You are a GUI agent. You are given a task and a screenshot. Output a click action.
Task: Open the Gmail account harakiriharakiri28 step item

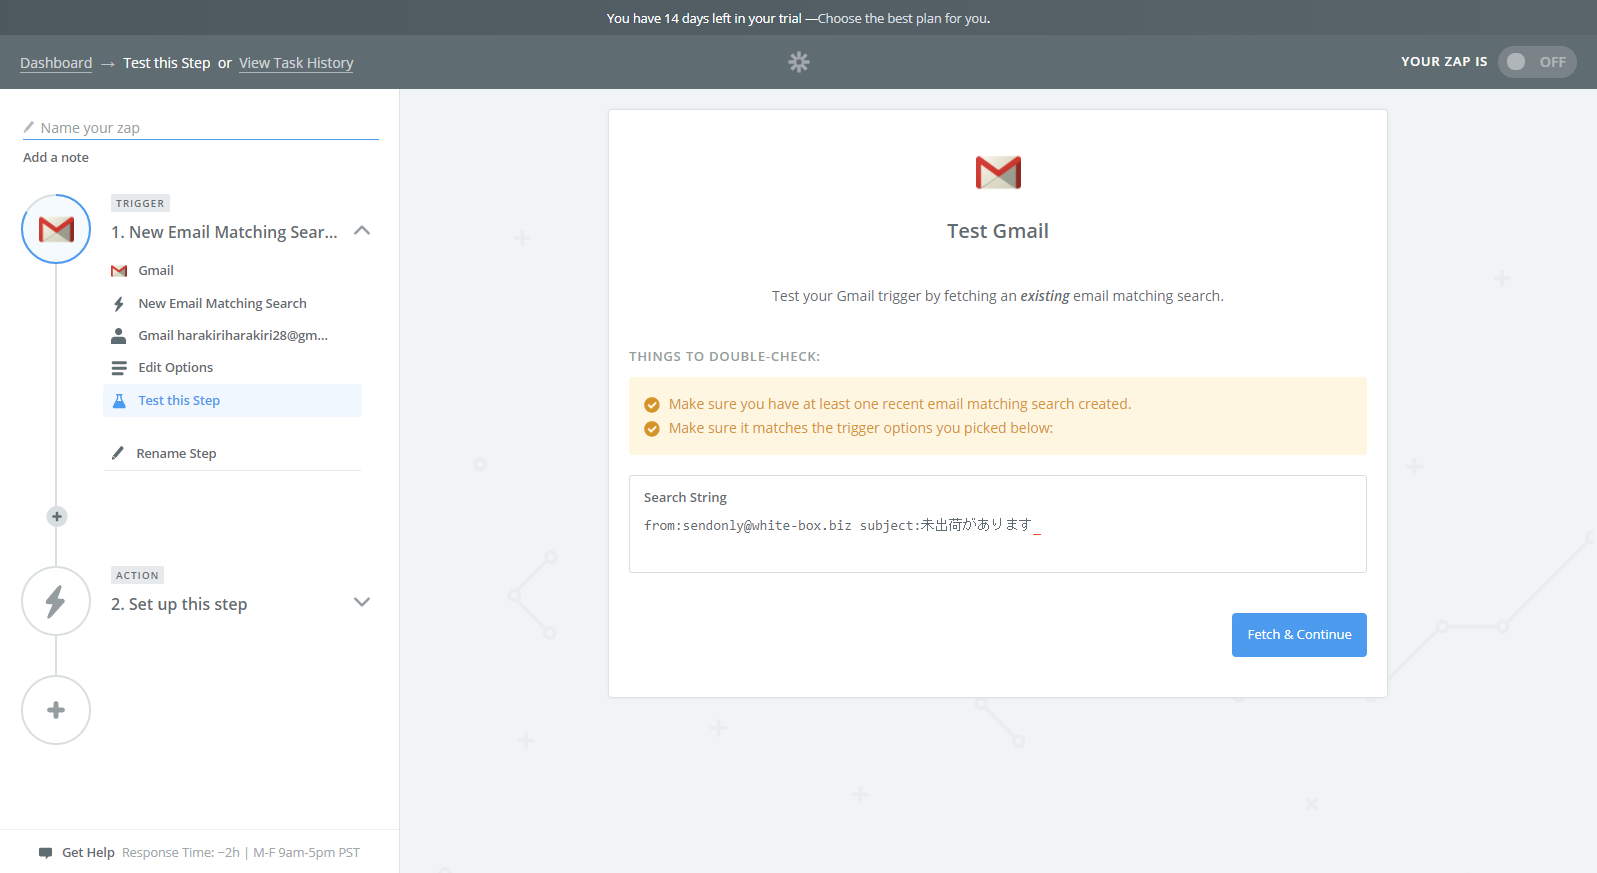(x=232, y=336)
